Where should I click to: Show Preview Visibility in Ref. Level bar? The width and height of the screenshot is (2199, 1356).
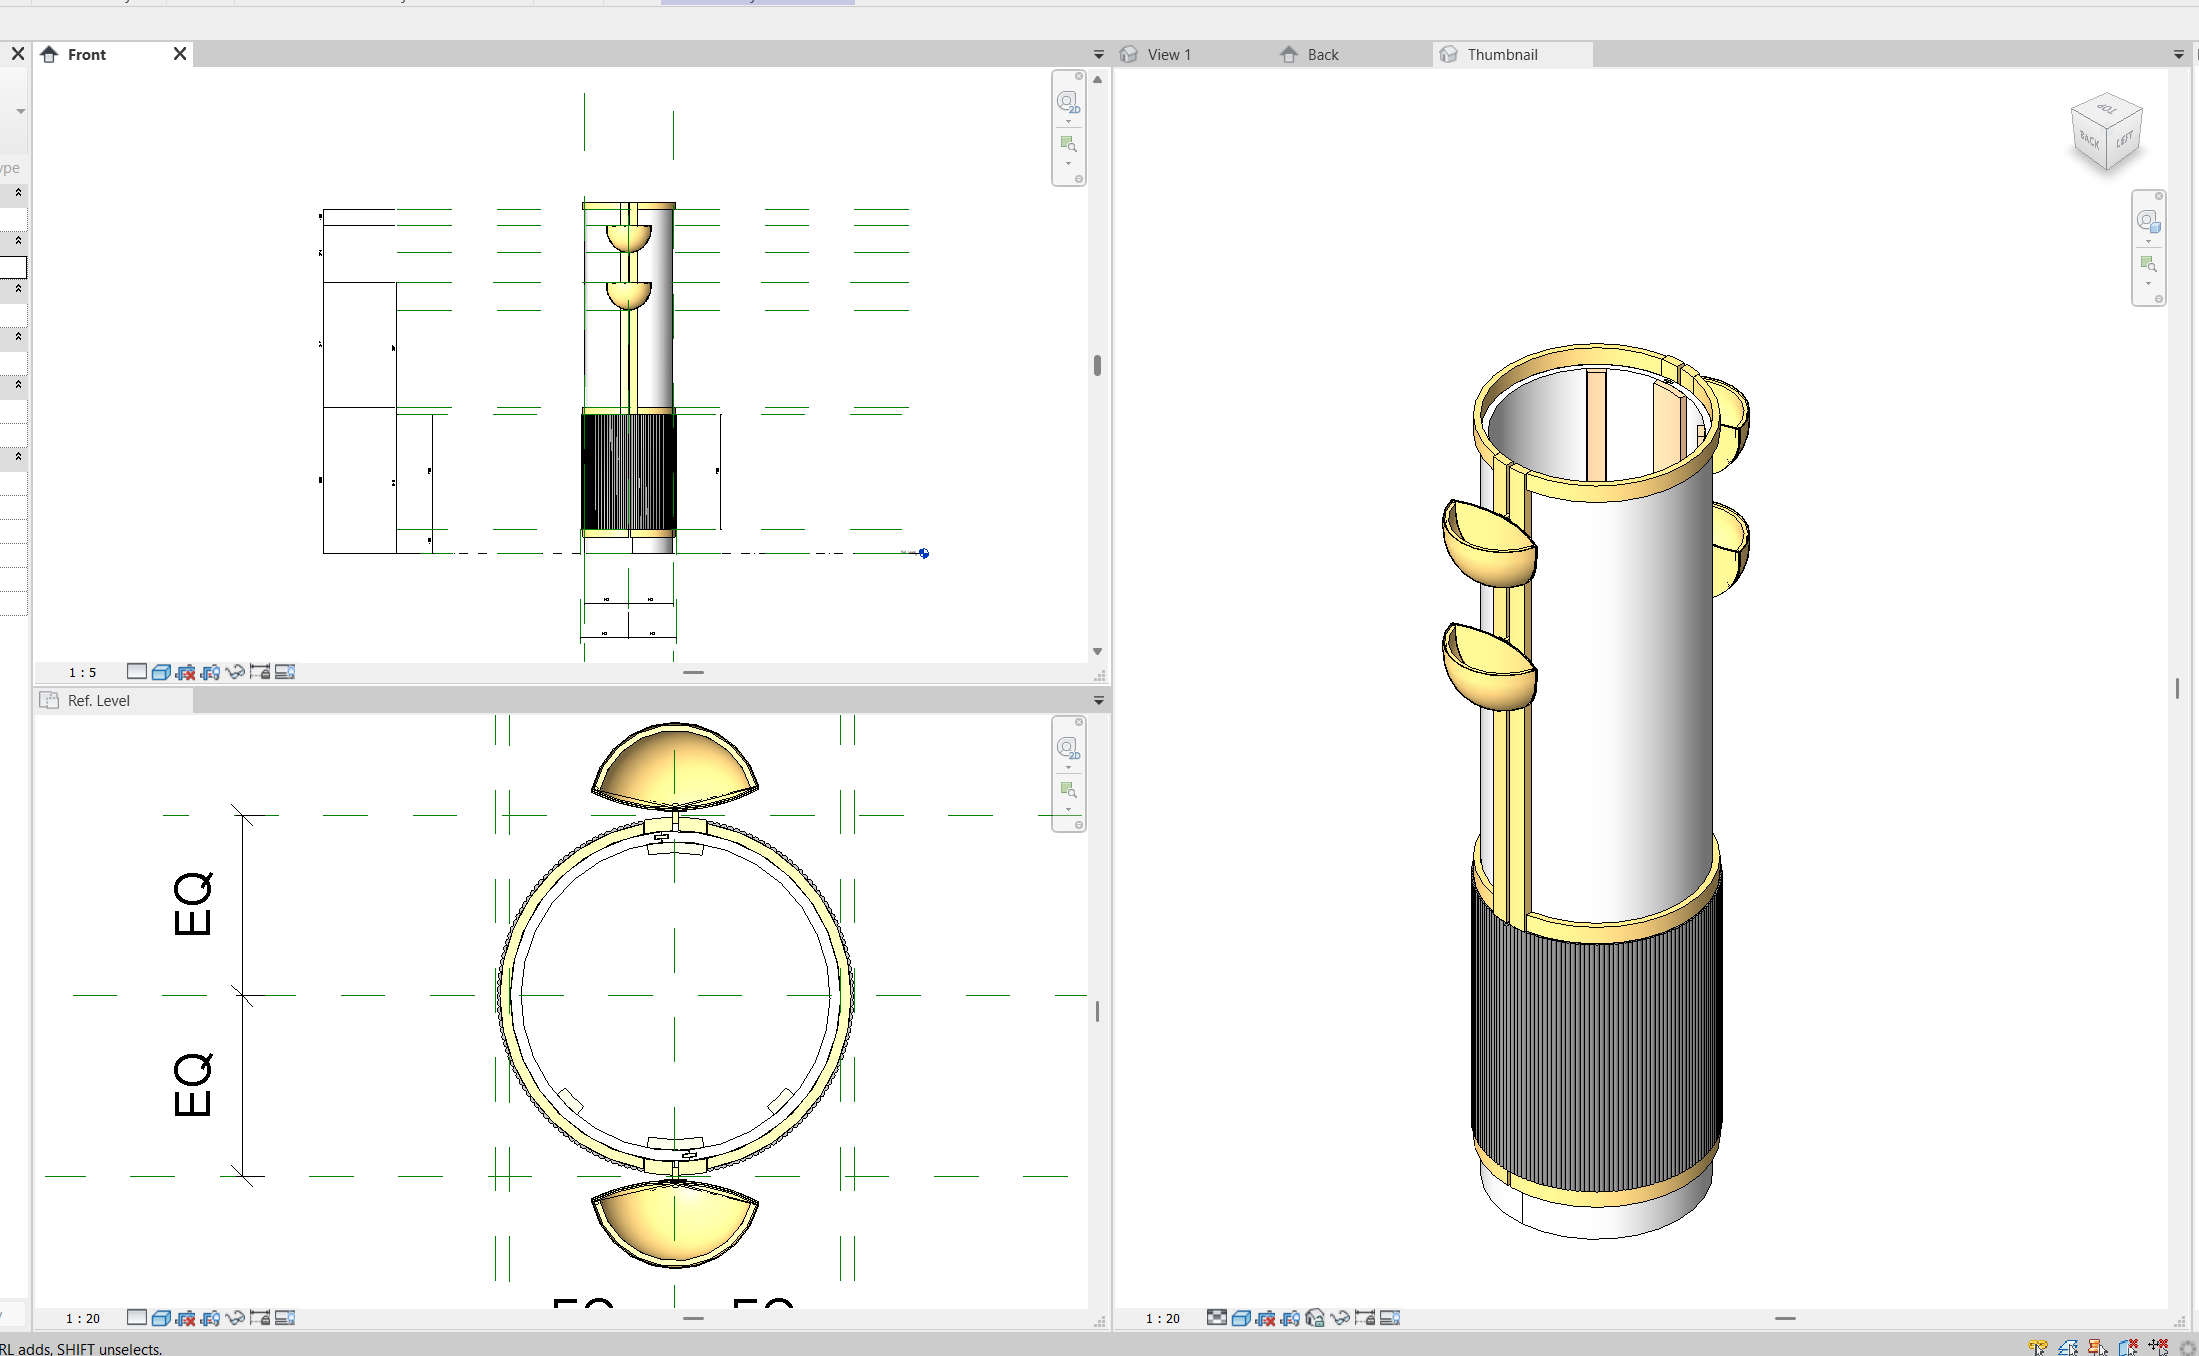click(x=285, y=1318)
